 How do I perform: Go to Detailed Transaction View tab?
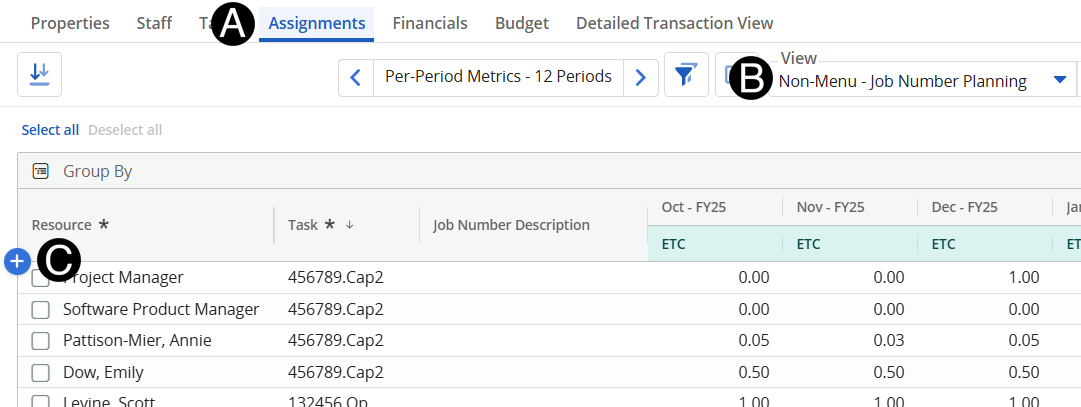point(674,23)
